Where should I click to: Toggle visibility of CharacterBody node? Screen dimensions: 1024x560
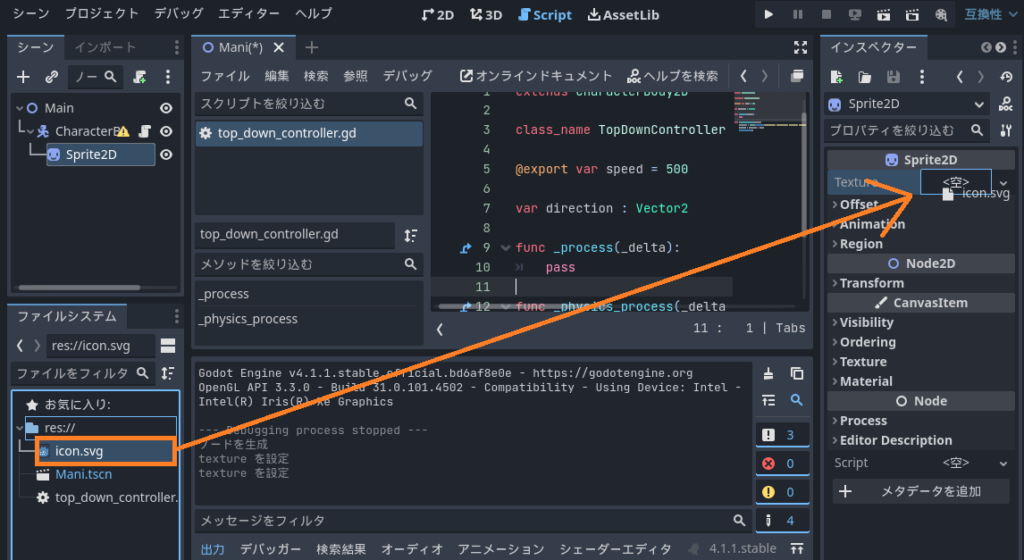pos(167,131)
